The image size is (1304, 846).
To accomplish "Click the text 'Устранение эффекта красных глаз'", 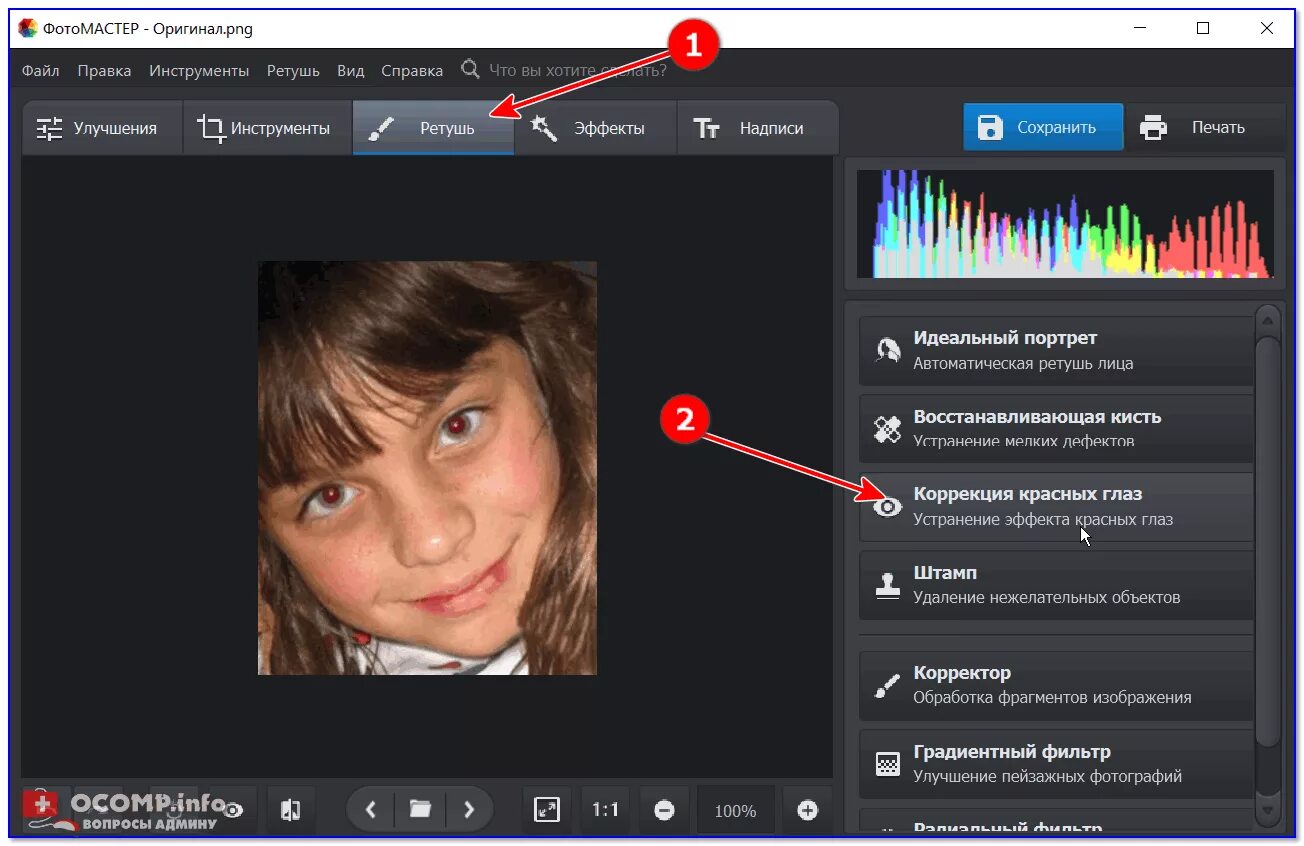I will 1043,519.
